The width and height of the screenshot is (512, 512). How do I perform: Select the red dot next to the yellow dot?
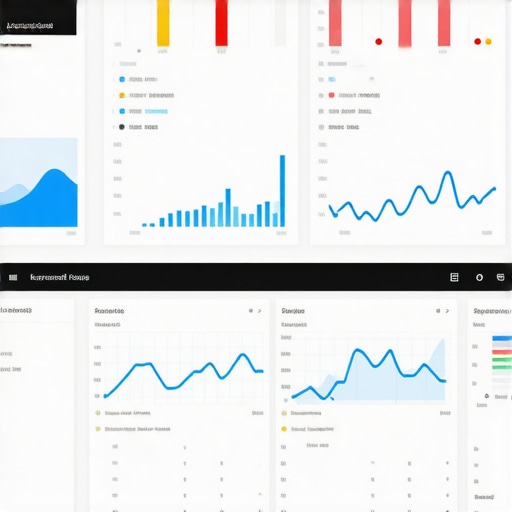pyautogui.click(x=477, y=41)
